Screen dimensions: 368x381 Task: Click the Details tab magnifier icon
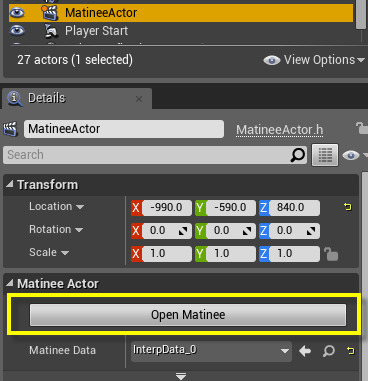pyautogui.click(x=15, y=99)
